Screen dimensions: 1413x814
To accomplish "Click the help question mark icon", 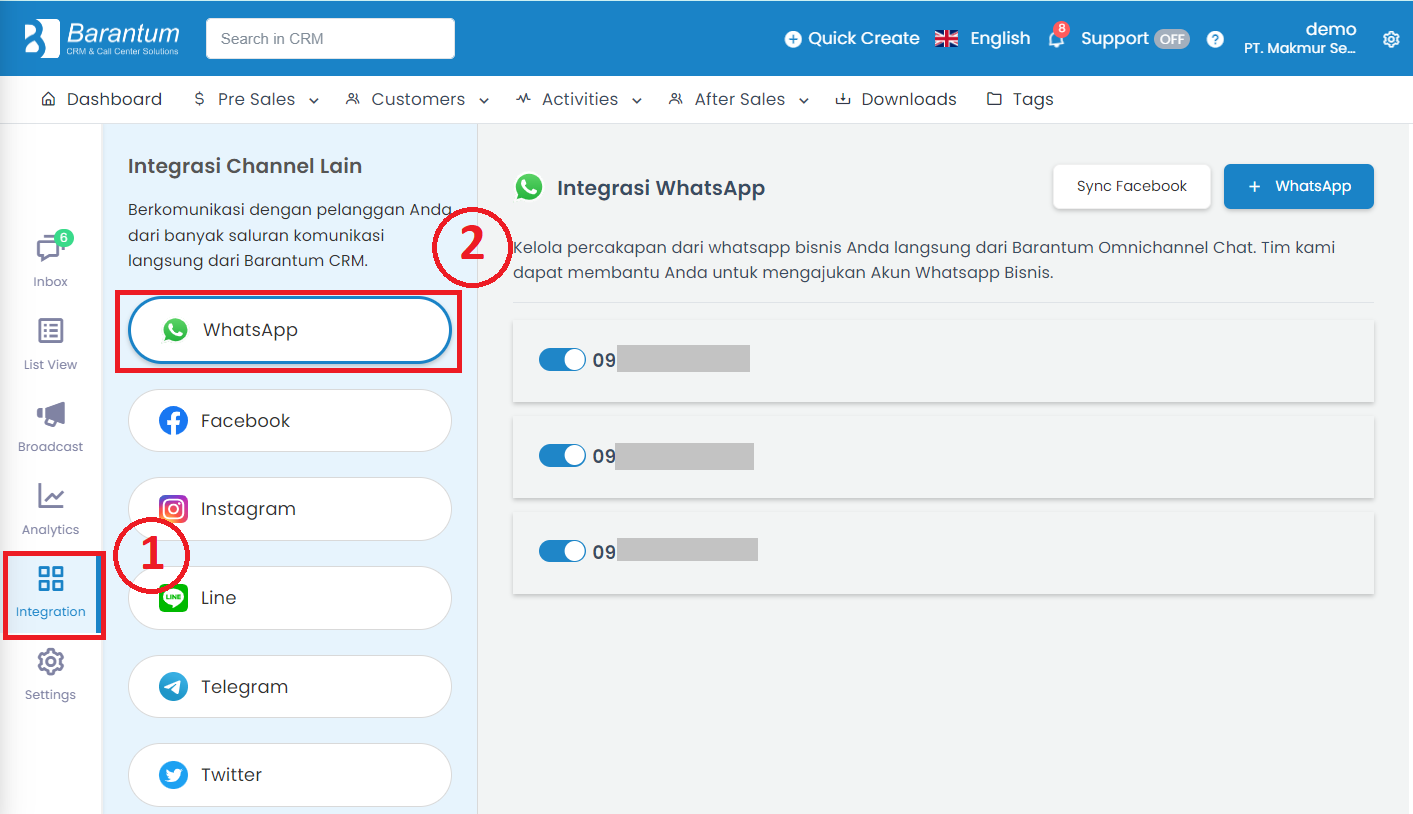I will (x=1215, y=39).
